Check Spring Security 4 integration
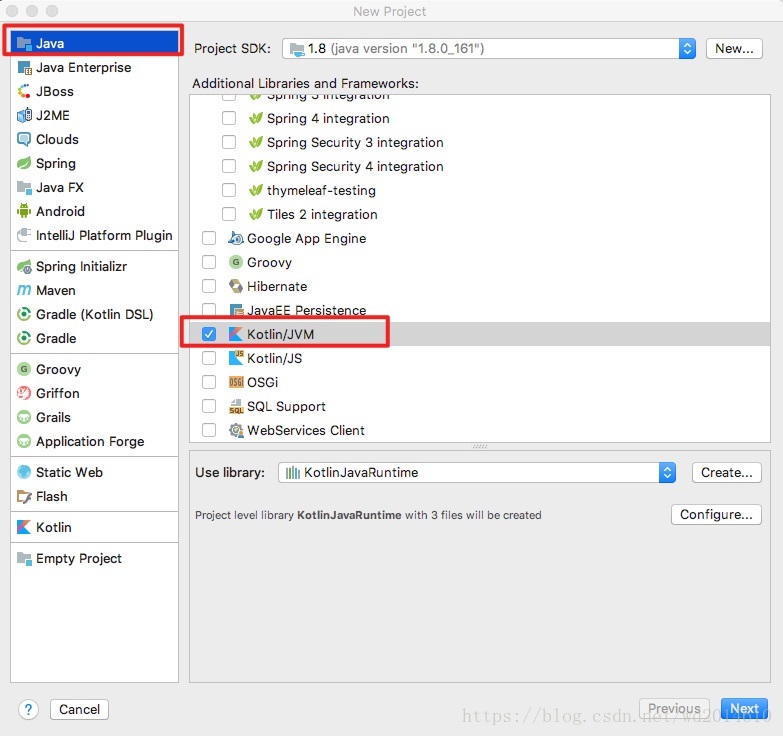Viewport: 783px width, 736px height. pyautogui.click(x=229, y=166)
